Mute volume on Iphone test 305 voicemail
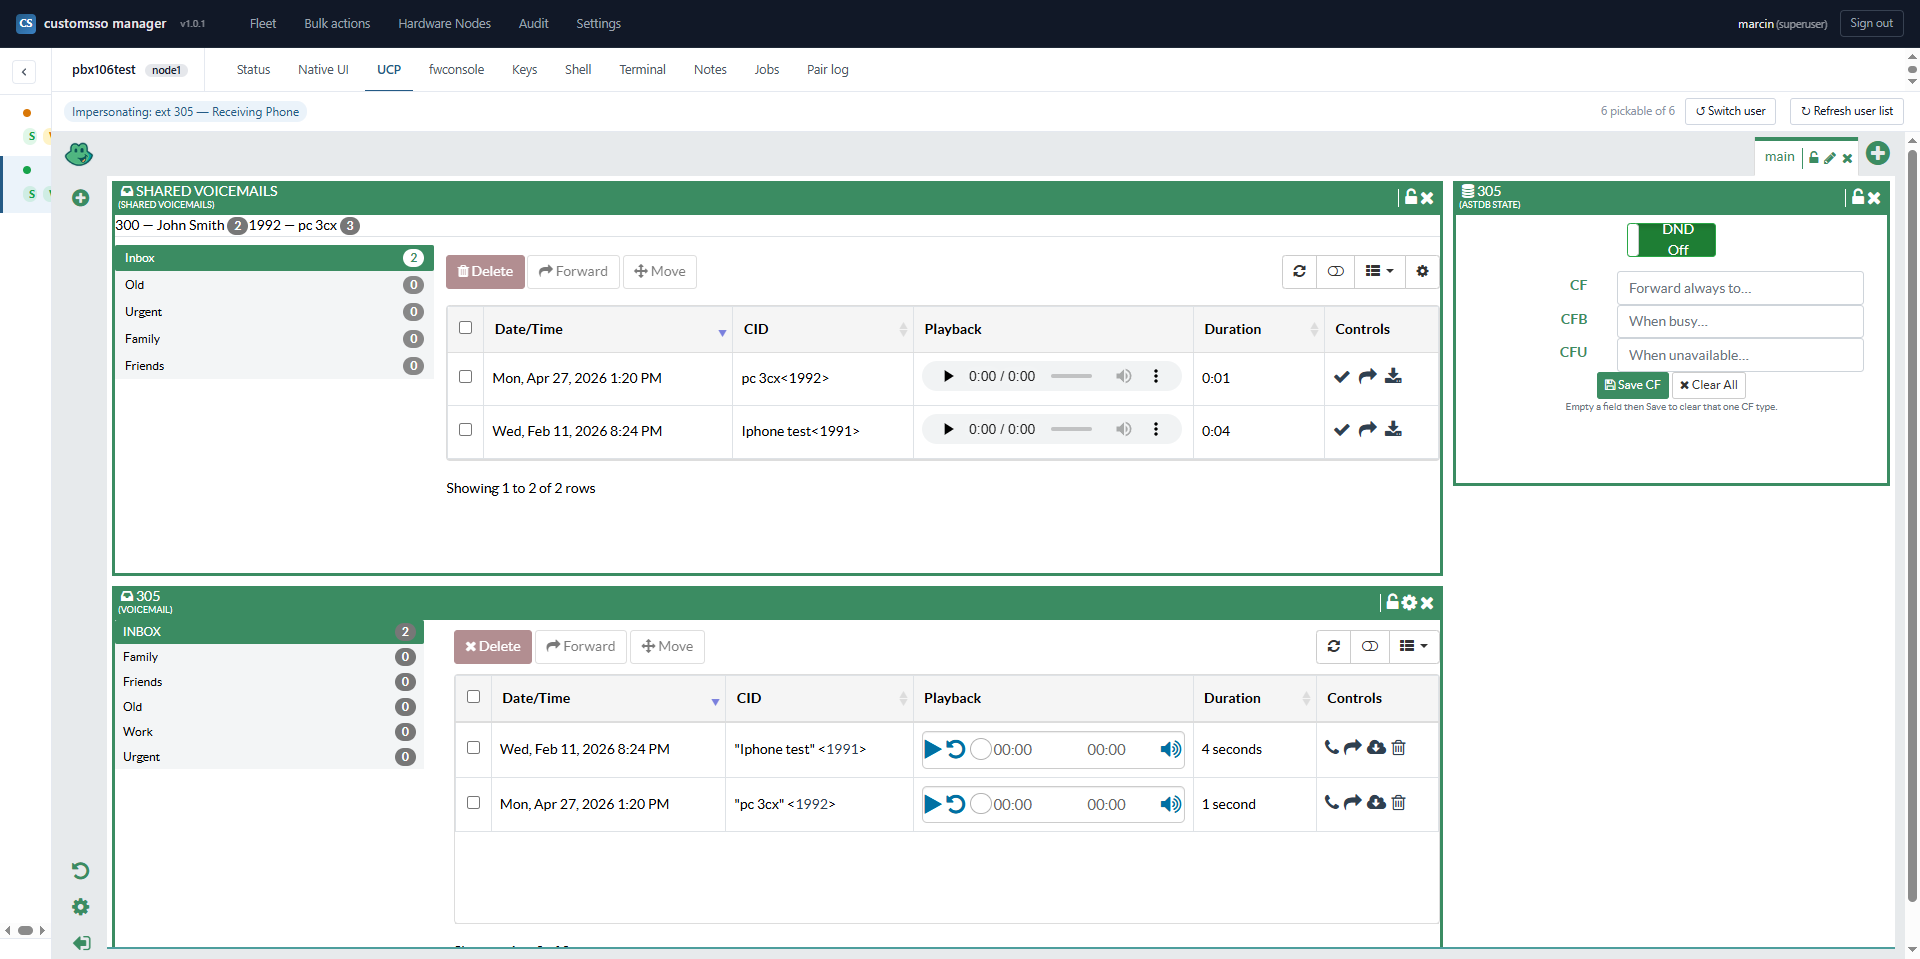Viewport: 1920px width, 959px height. pos(1171,749)
